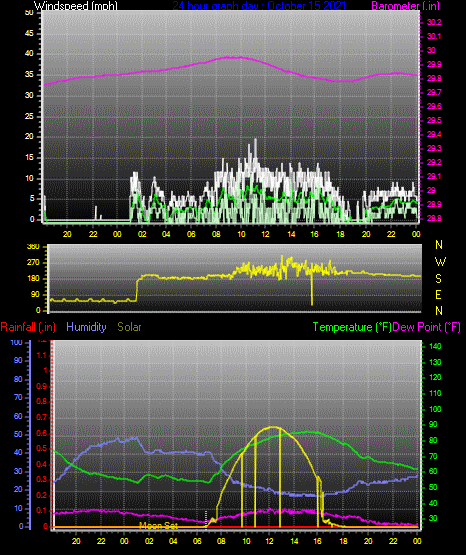
Task: Click rainfall axis value "0.6"
Action: [x=42, y=434]
